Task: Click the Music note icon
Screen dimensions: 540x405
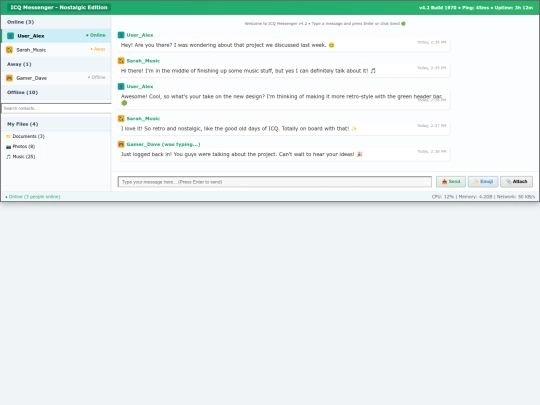Action: tap(9, 157)
